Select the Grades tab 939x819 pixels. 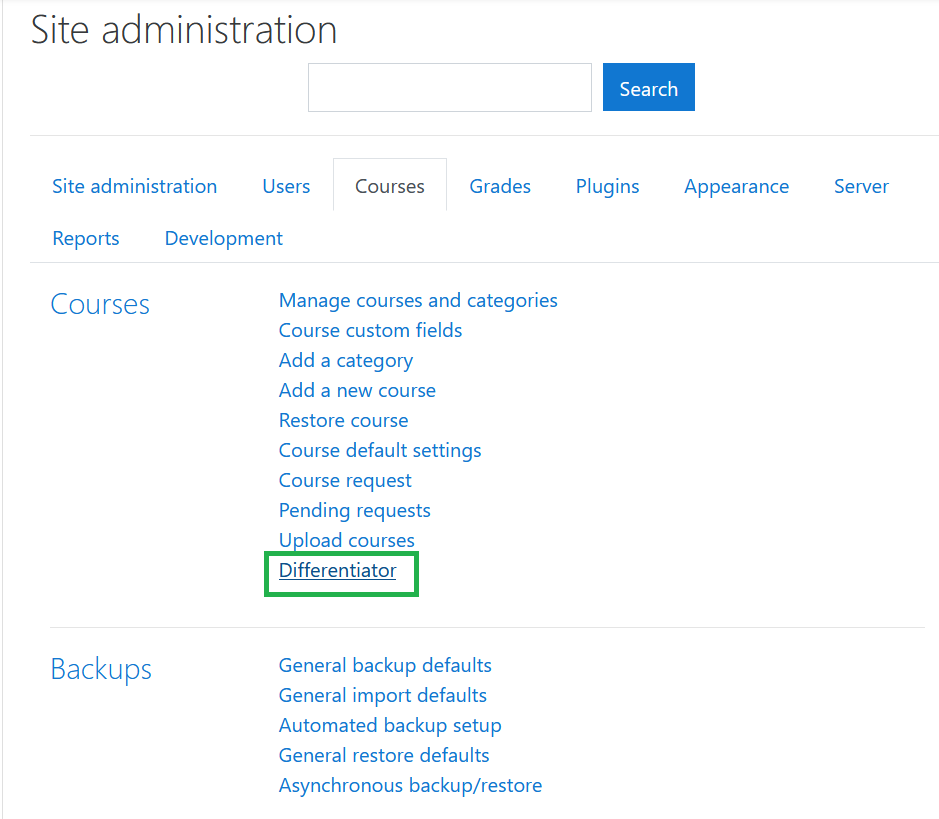tap(500, 186)
